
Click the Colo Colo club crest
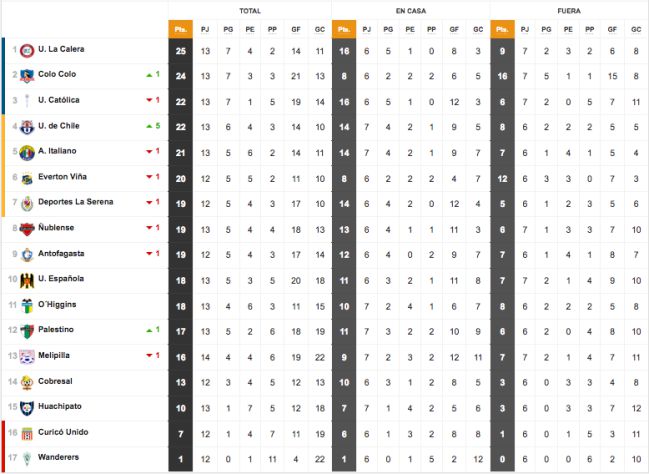tap(26, 75)
